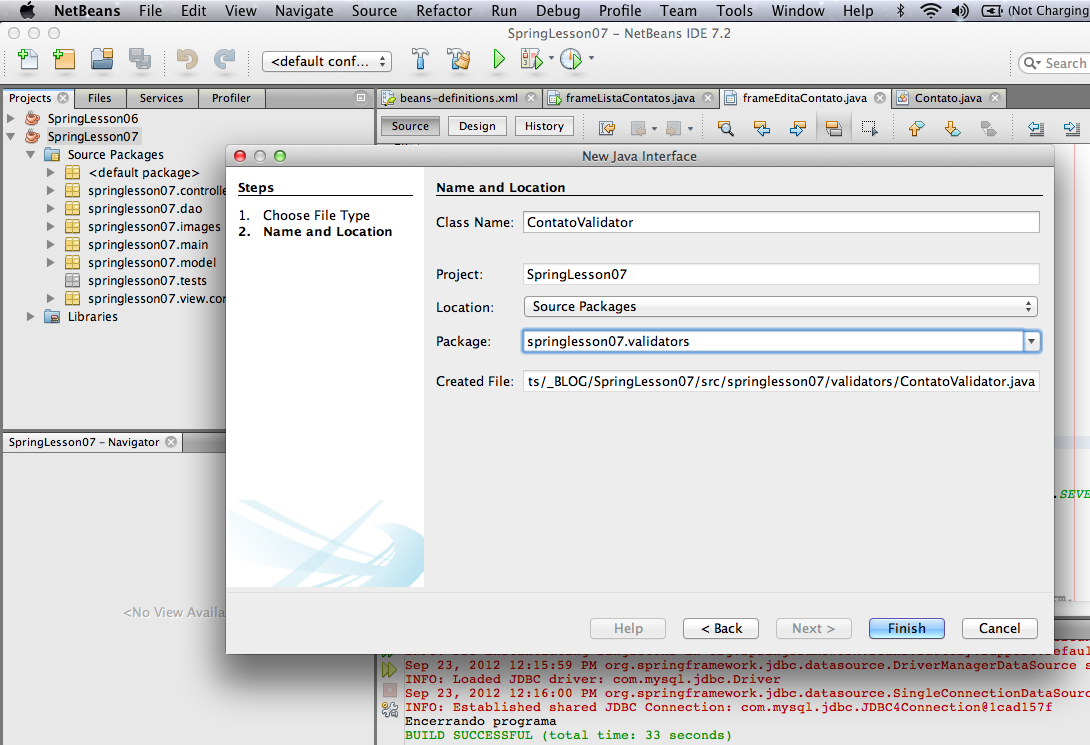This screenshot has height=745, width=1090.
Task: Switch editor to History view
Action: pyautogui.click(x=544, y=126)
